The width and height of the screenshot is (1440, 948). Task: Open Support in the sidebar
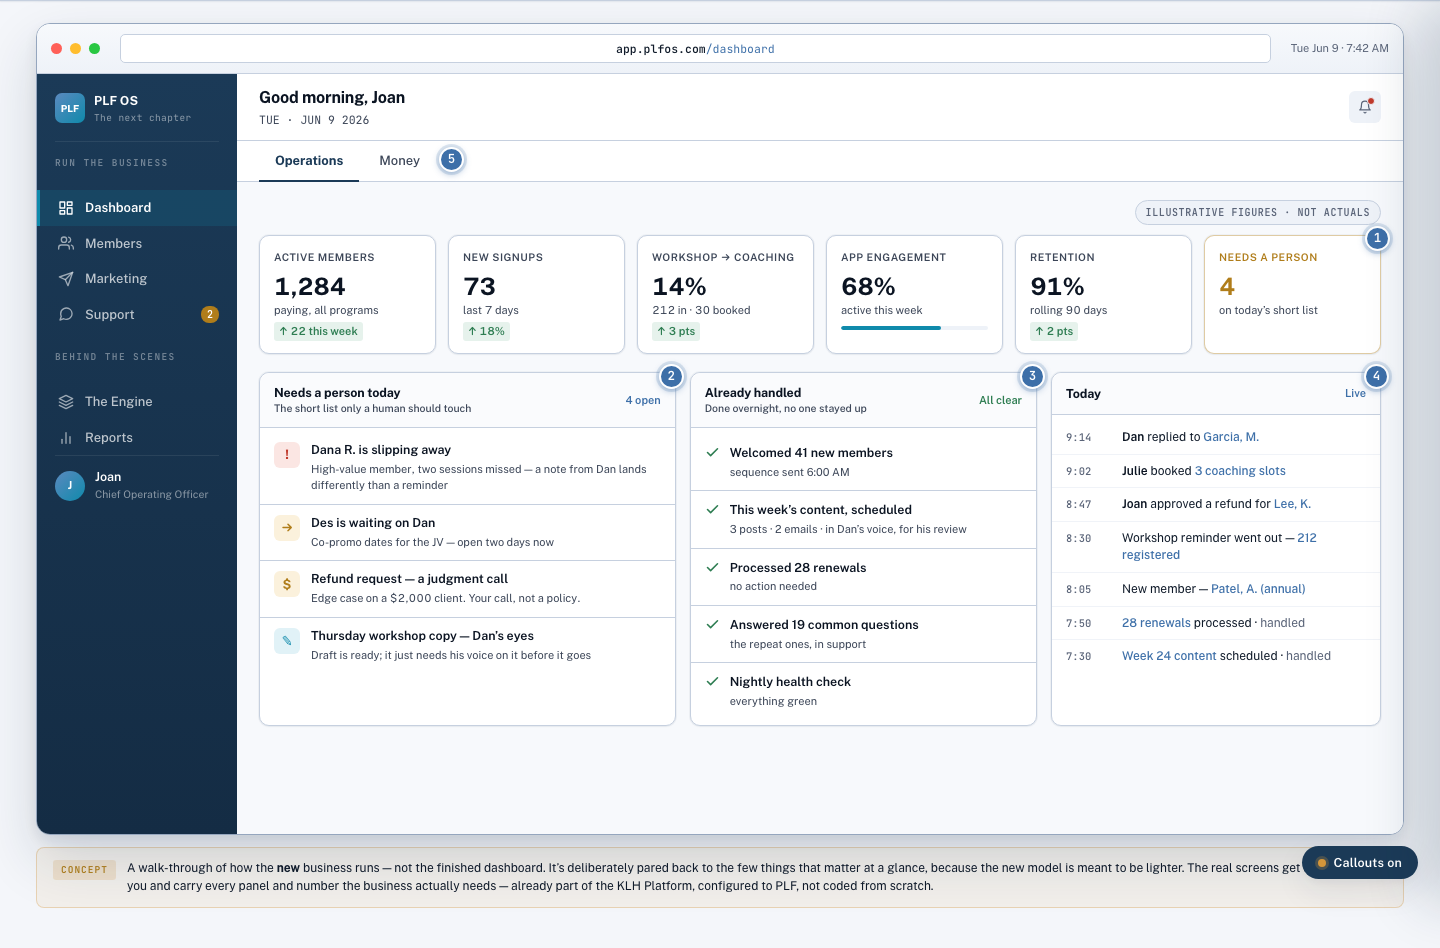tap(137, 314)
